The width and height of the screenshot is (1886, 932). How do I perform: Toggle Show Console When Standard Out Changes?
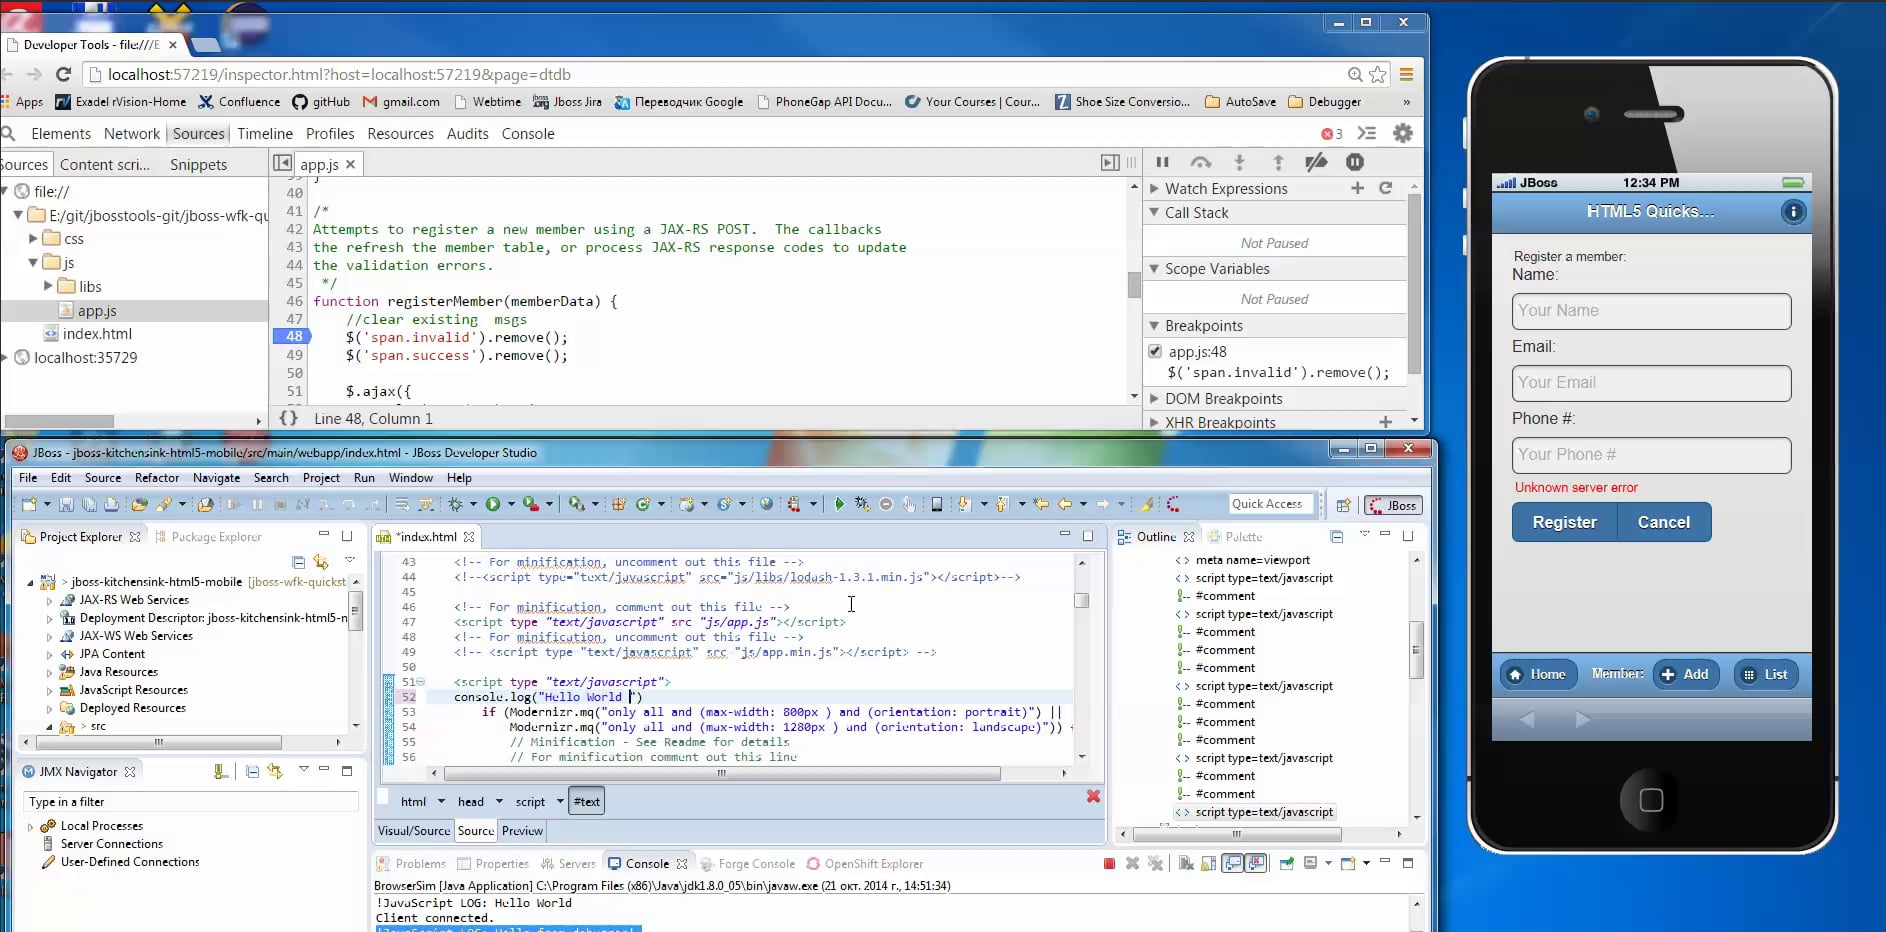click(1233, 863)
